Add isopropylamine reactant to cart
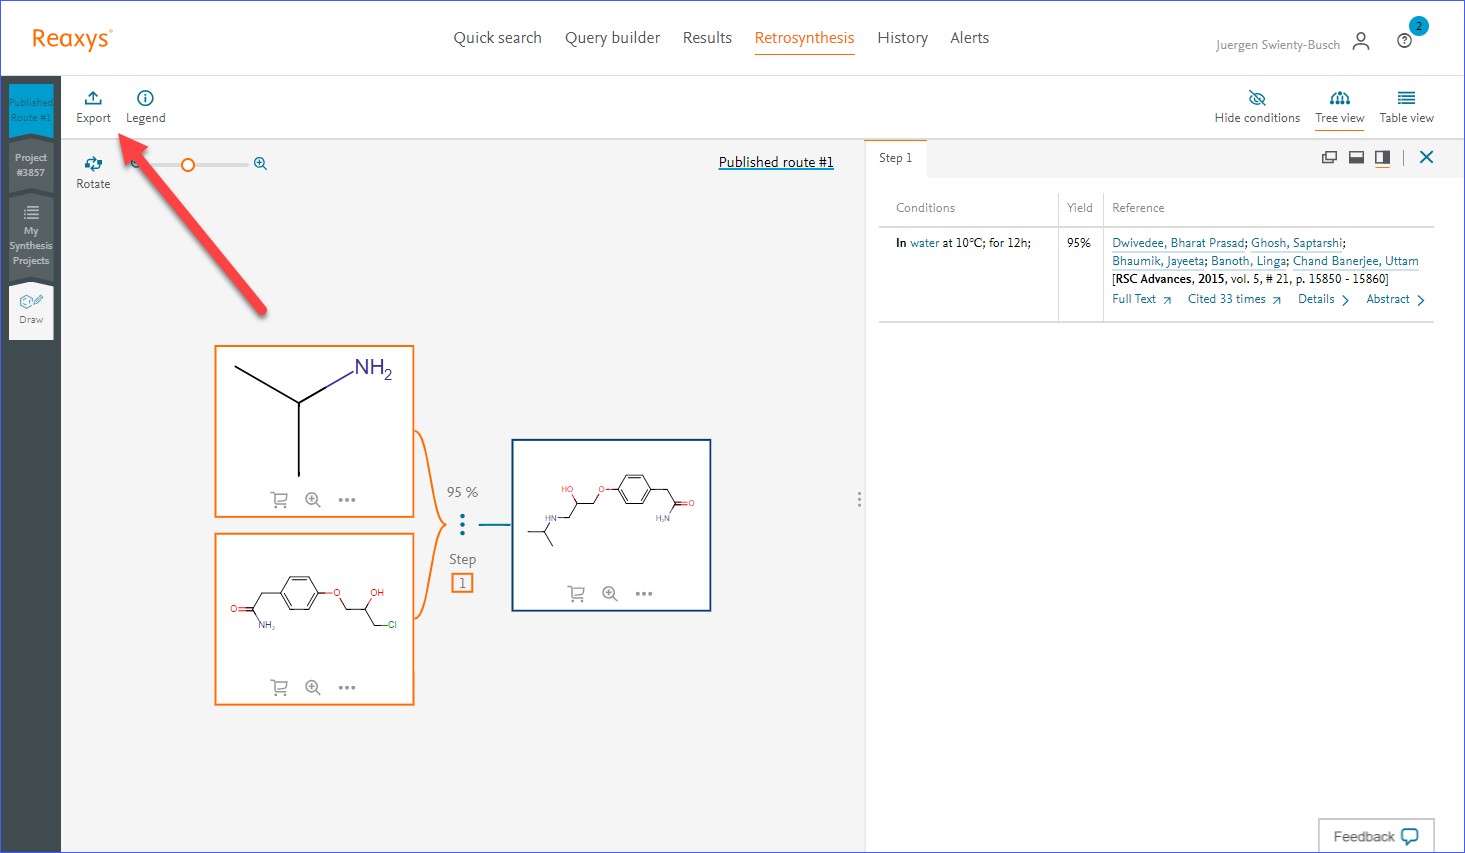Viewport: 1465px width, 853px height. click(x=279, y=500)
